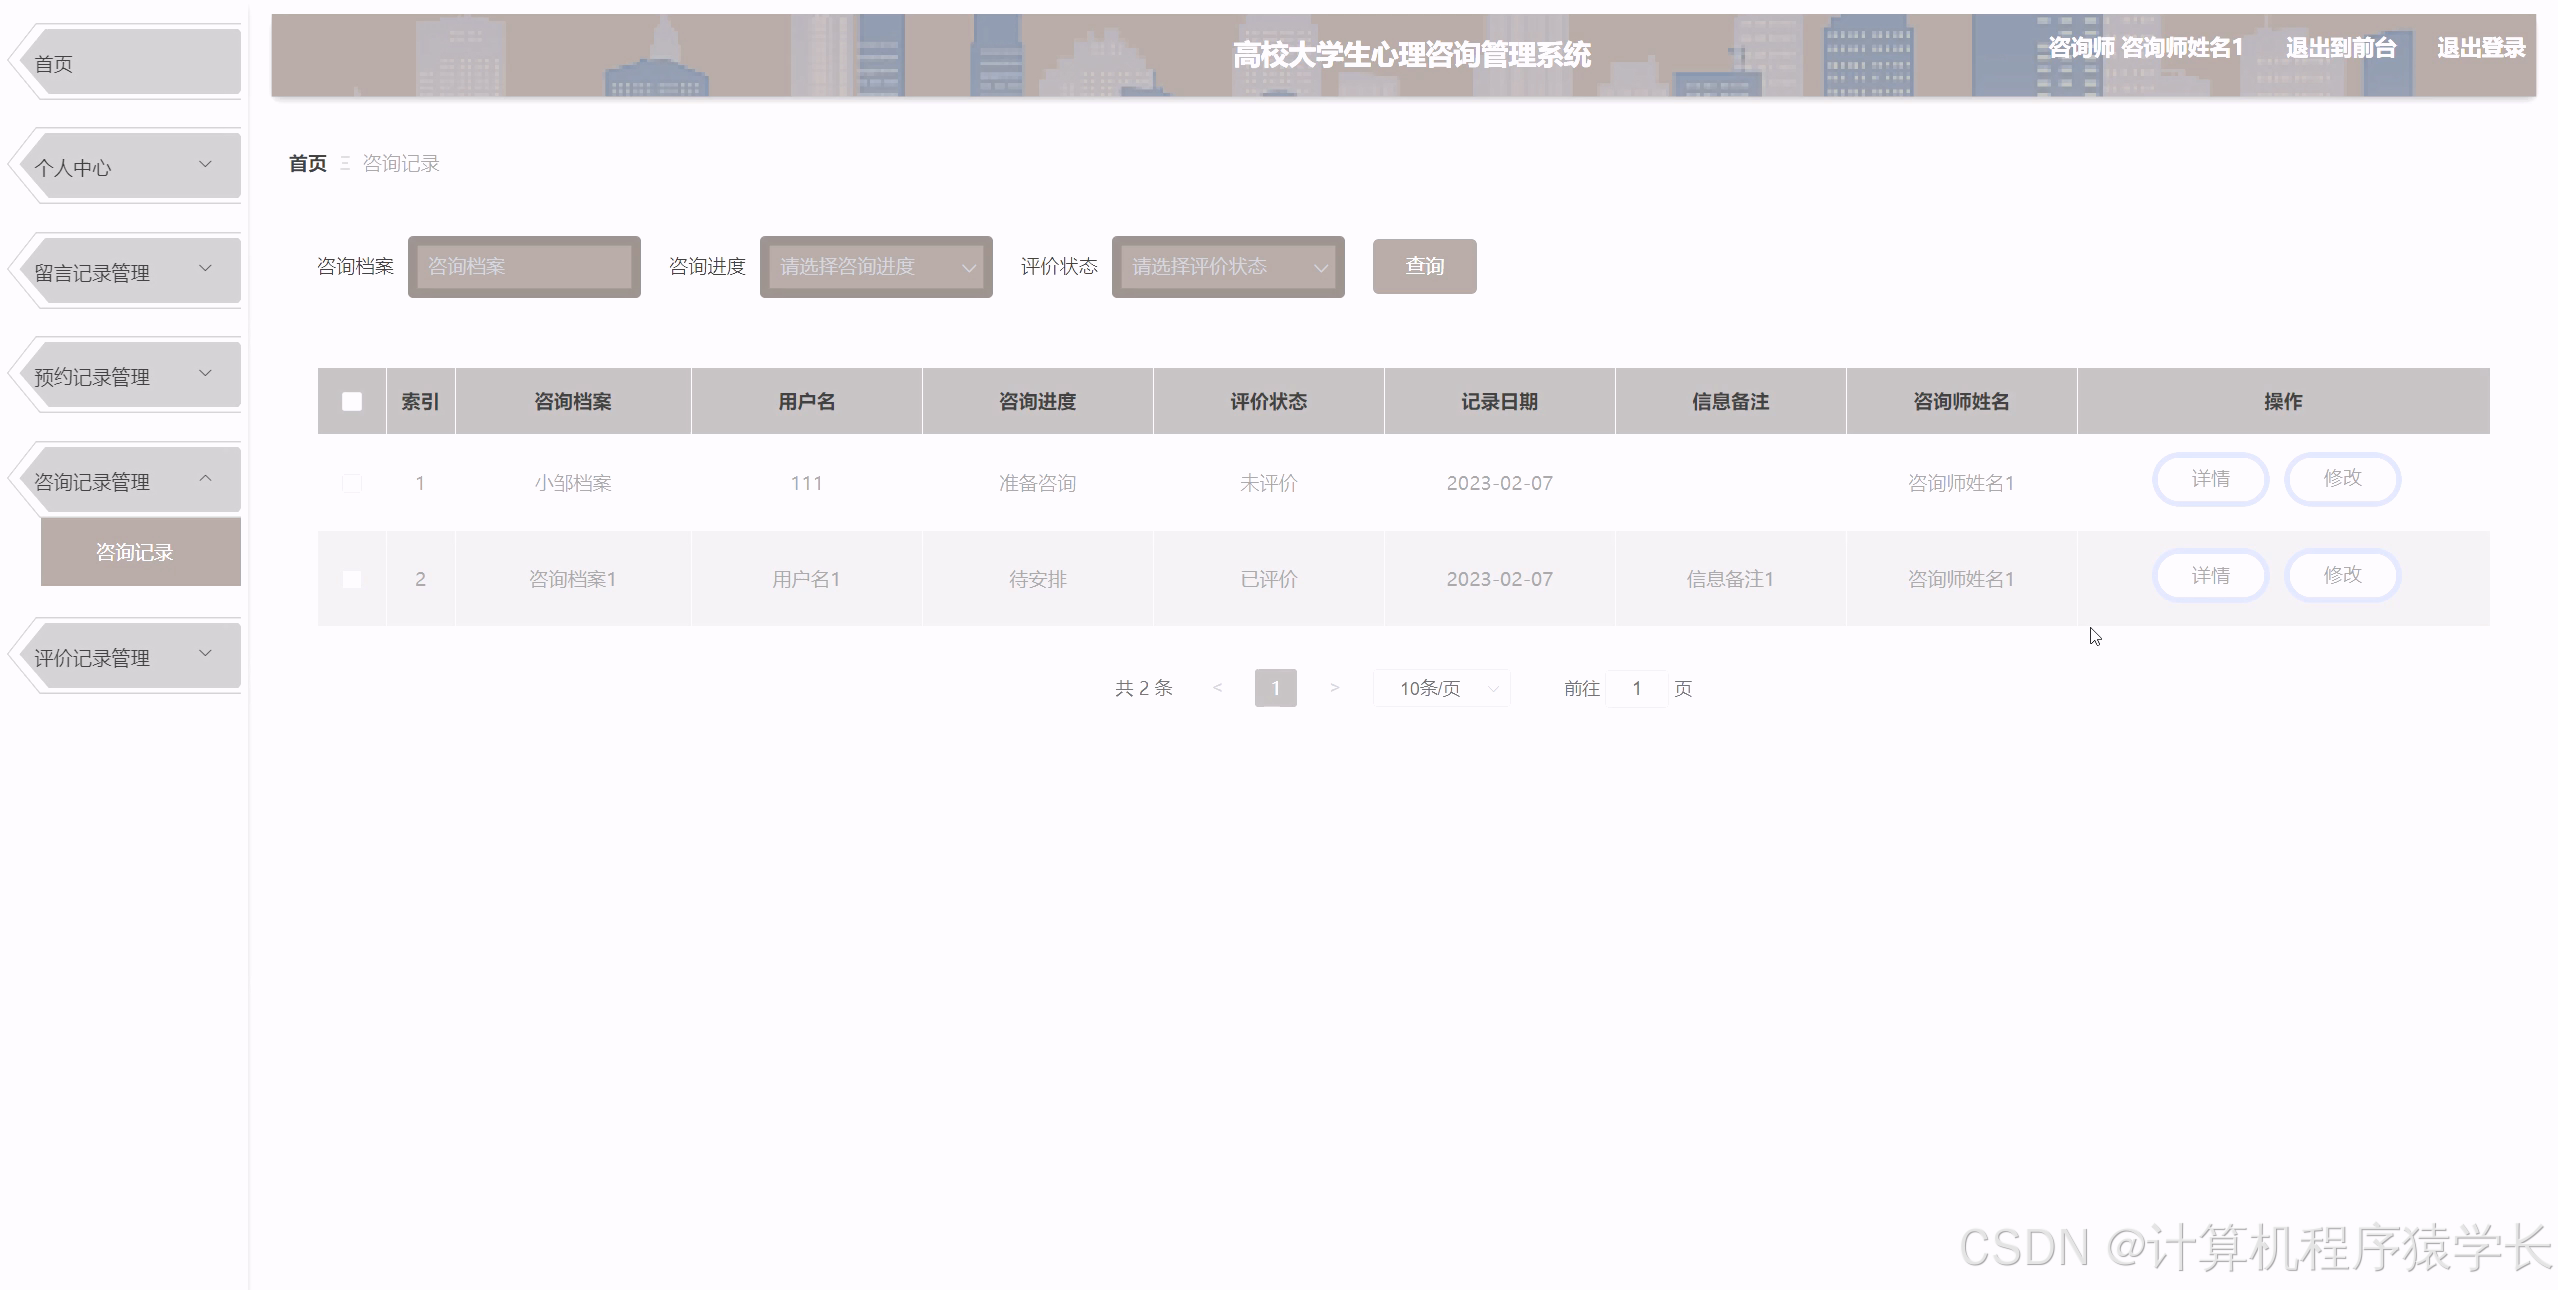Click the 咨询档案 search input field
The height and width of the screenshot is (1290, 2558).
click(523, 266)
